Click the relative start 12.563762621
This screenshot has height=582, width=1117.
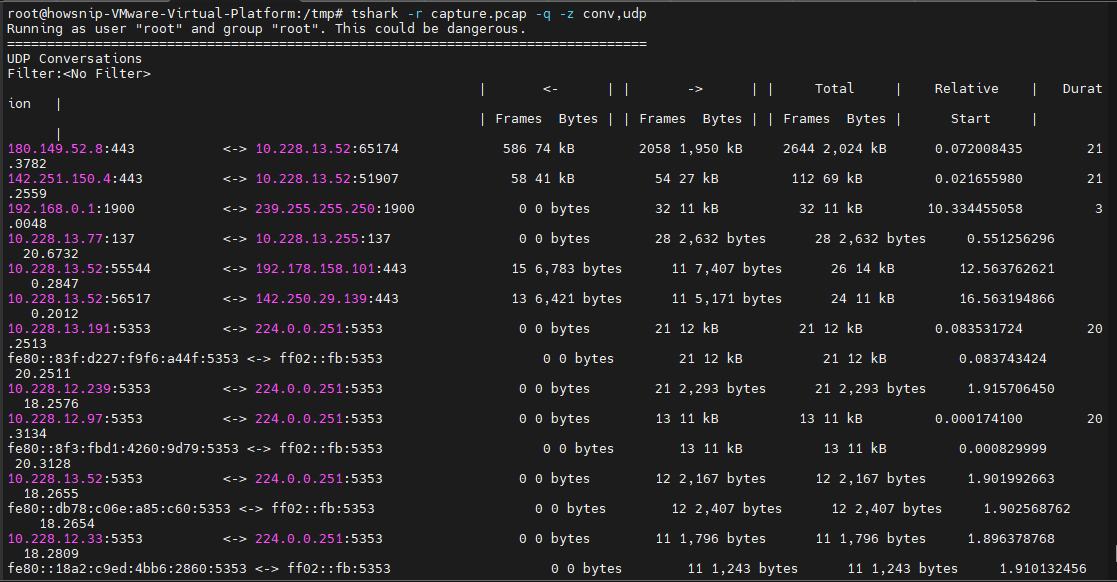[x=1007, y=269]
